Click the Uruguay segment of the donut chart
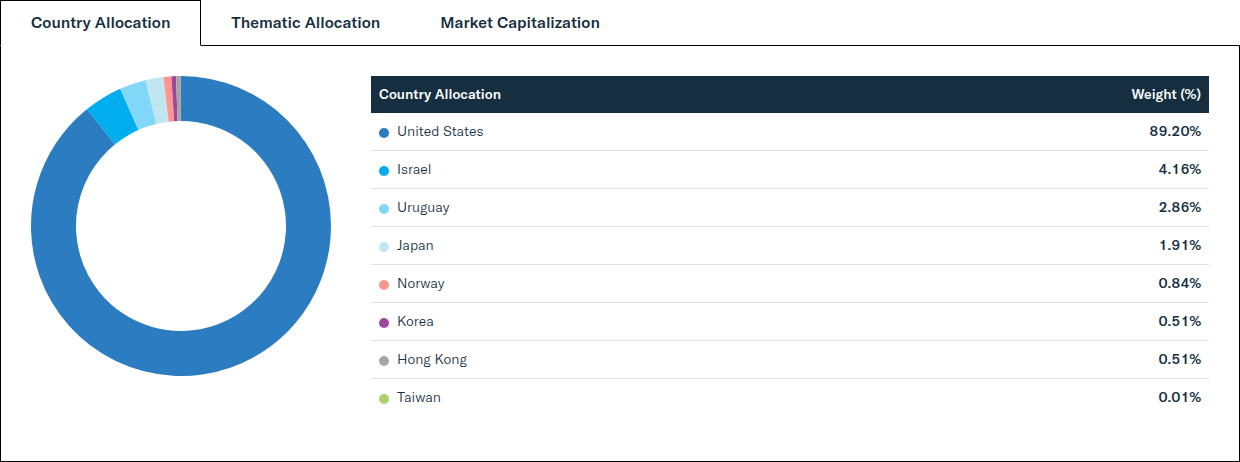 tap(137, 106)
